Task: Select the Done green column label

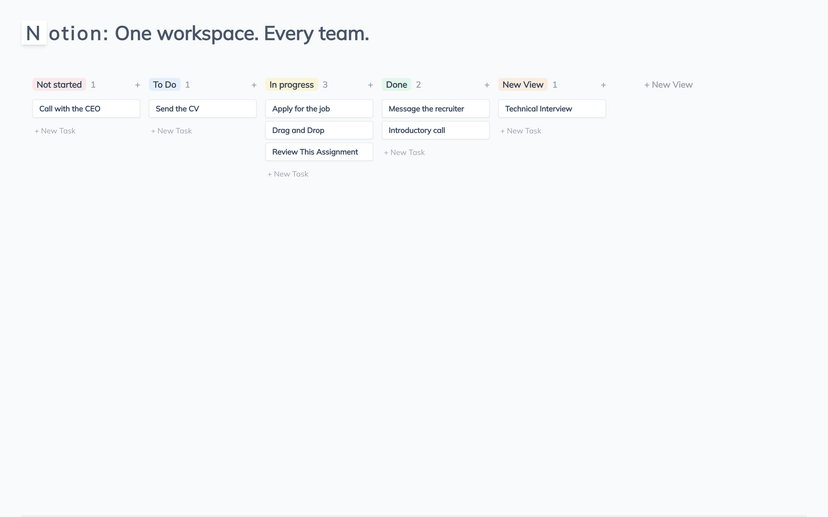Action: 396,85
